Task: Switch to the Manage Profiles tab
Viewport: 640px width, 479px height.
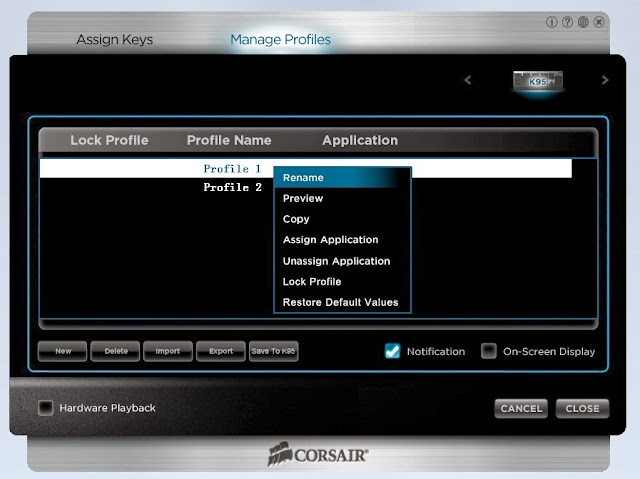Action: (x=280, y=40)
